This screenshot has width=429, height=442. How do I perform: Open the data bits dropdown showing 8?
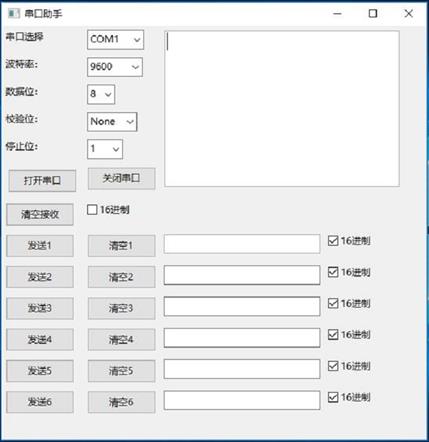[x=101, y=94]
